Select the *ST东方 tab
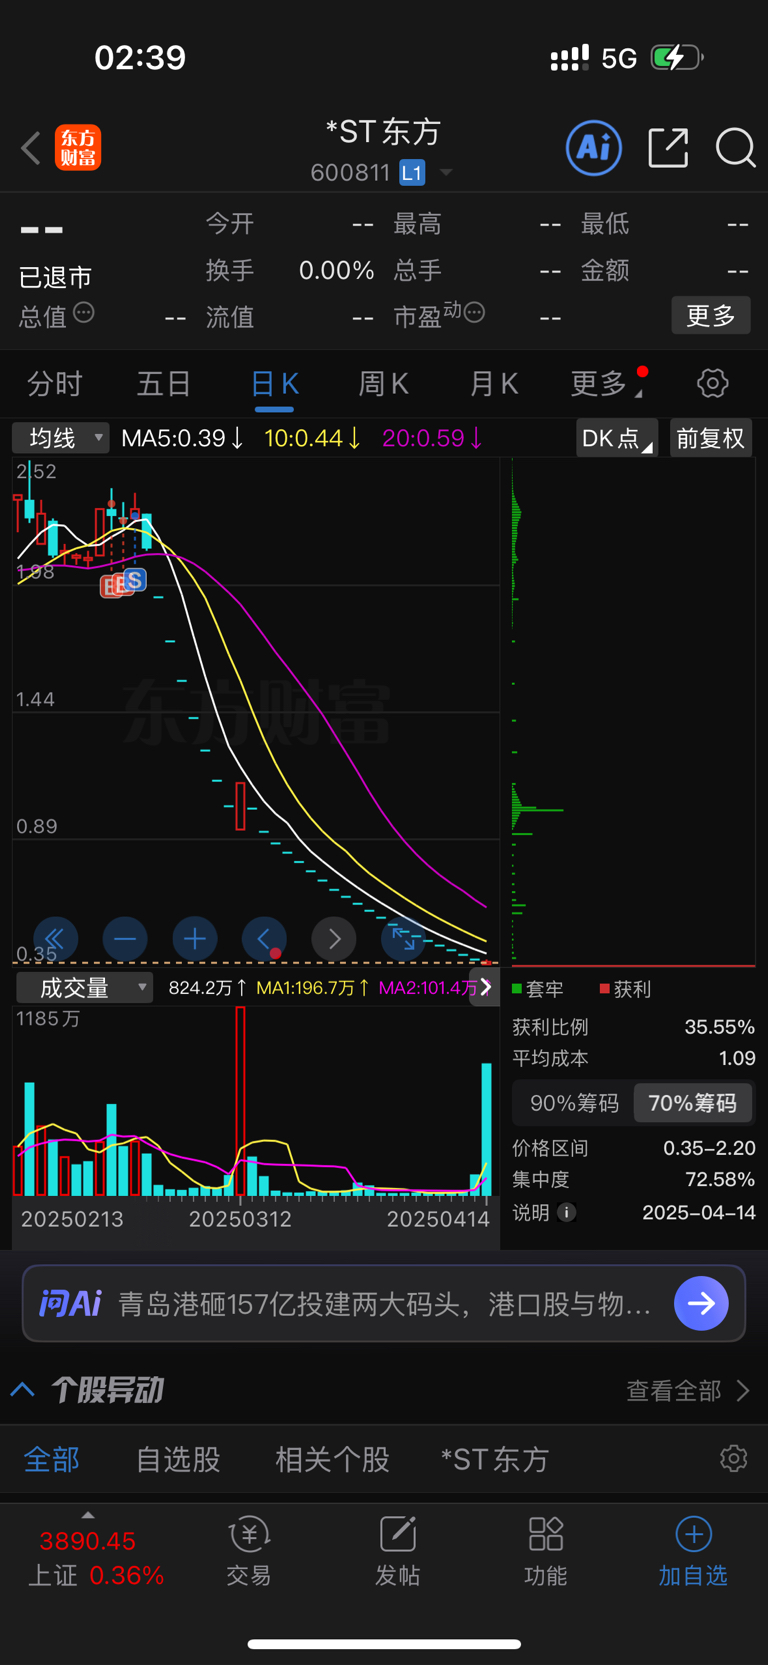 click(495, 1459)
